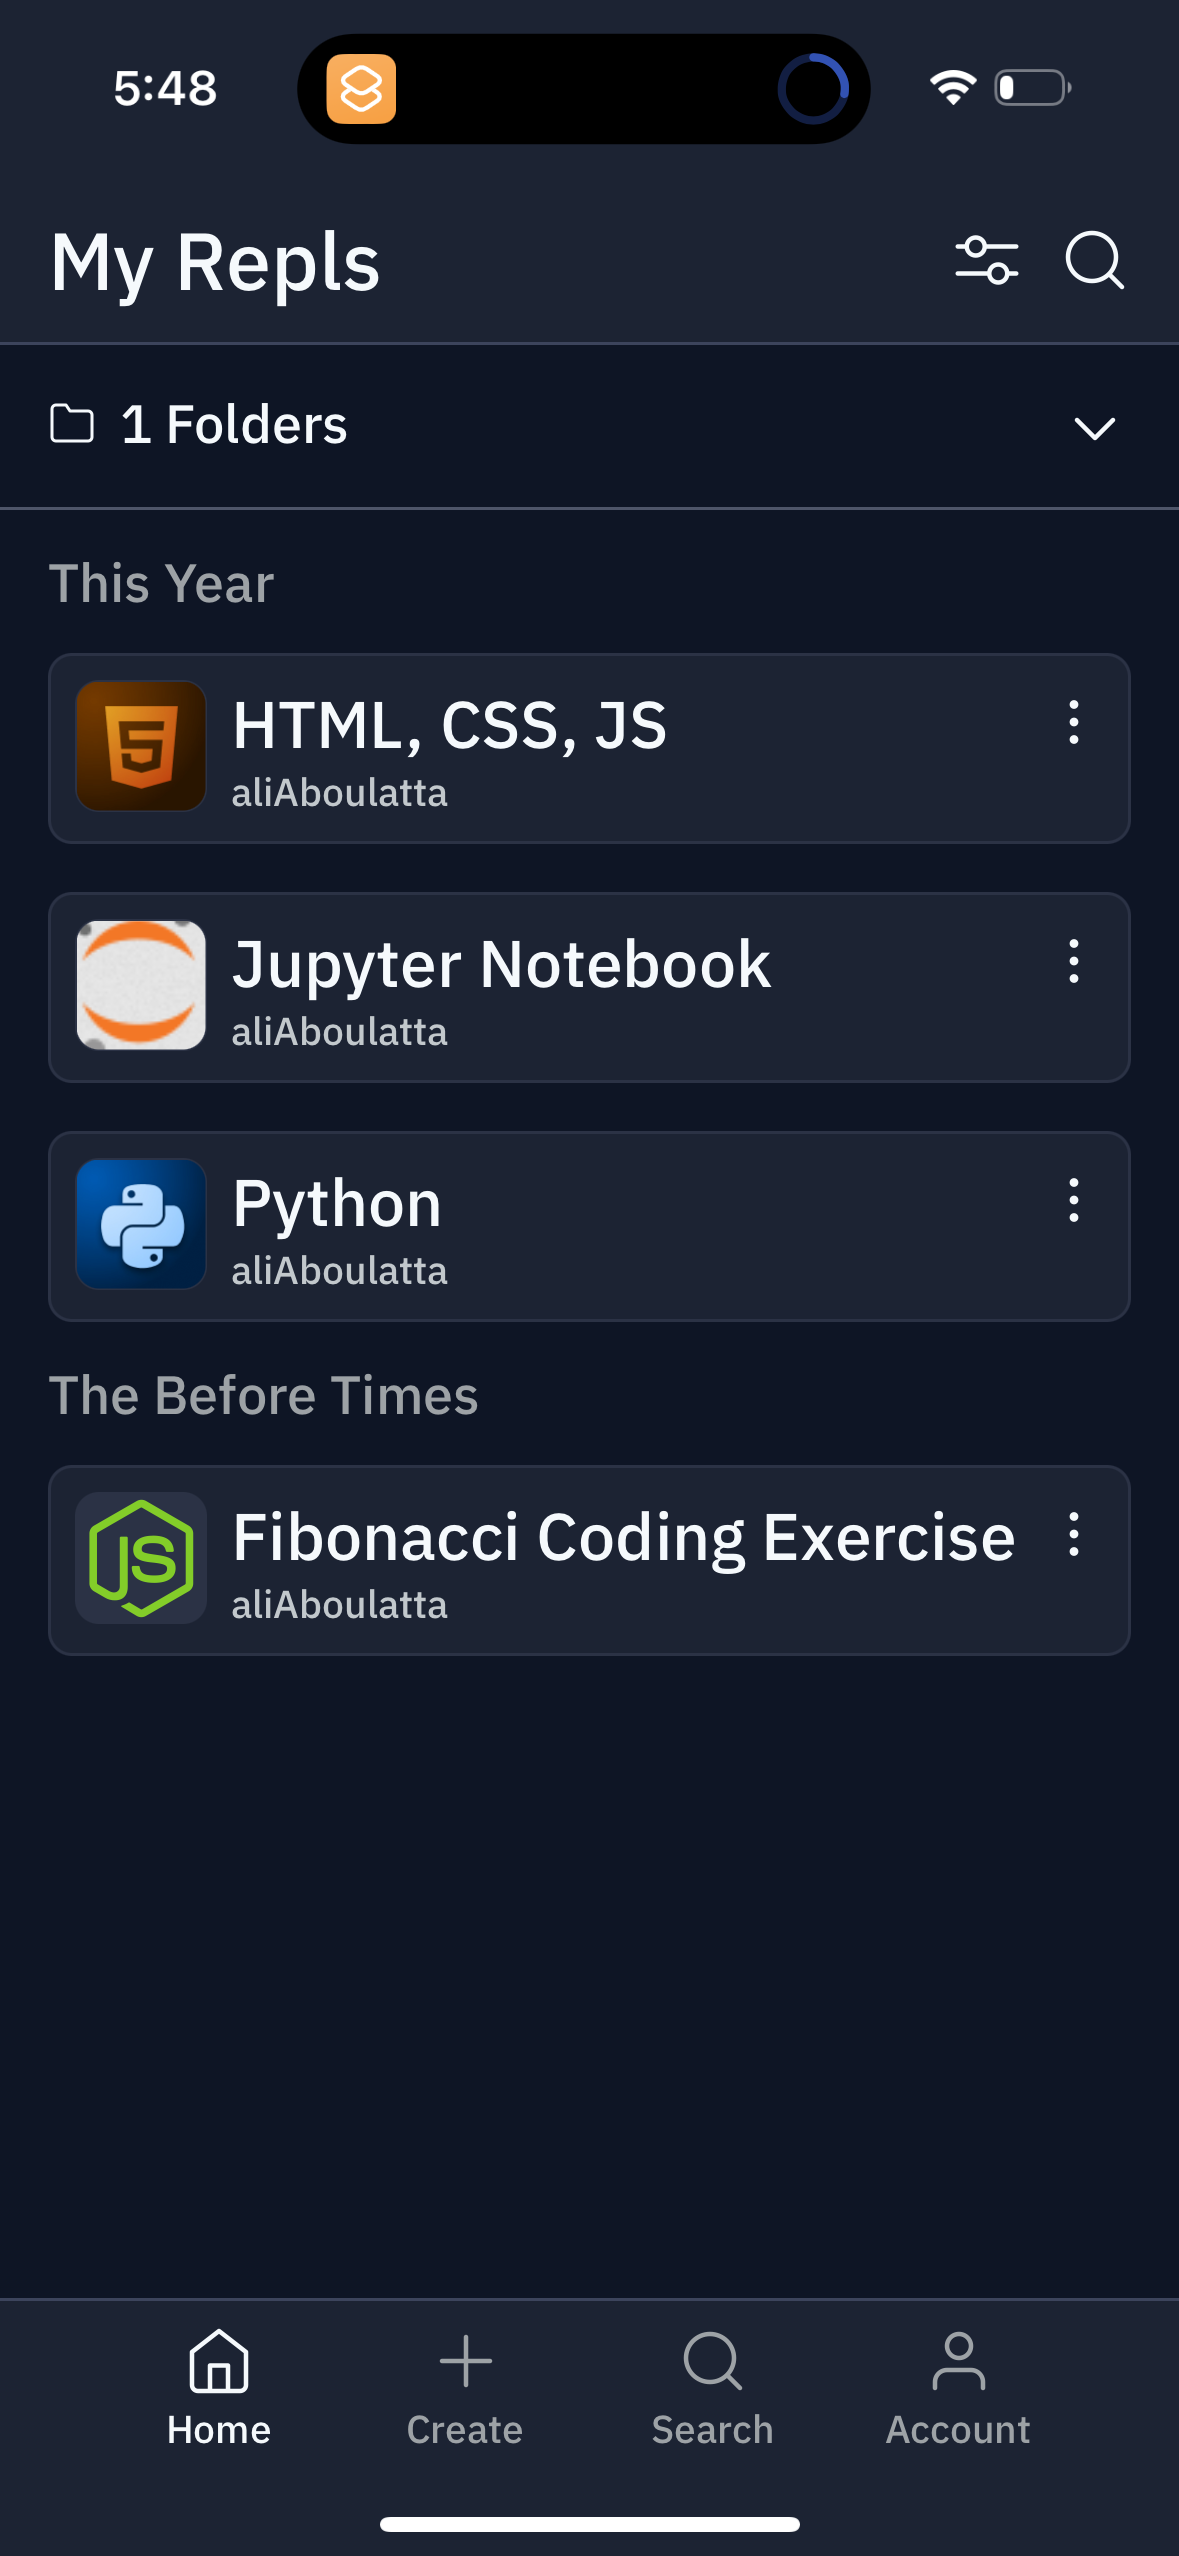Tap the 1 Folders label
1179x2556 pixels.
[x=234, y=425]
